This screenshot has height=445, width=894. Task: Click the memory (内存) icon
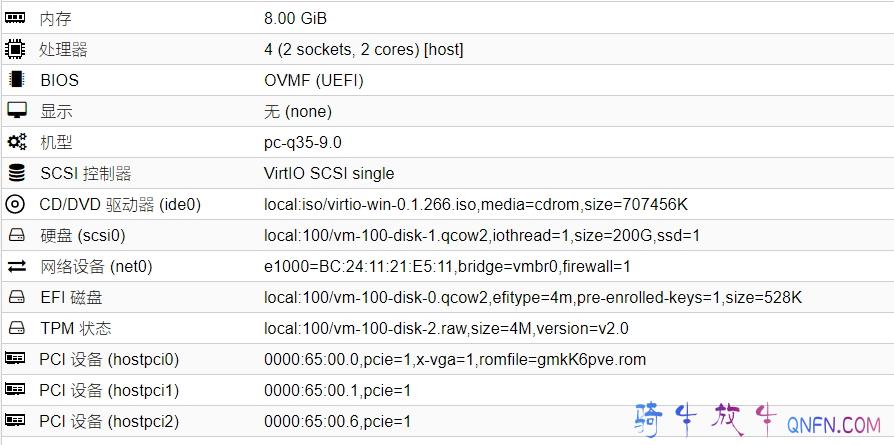coord(16,18)
